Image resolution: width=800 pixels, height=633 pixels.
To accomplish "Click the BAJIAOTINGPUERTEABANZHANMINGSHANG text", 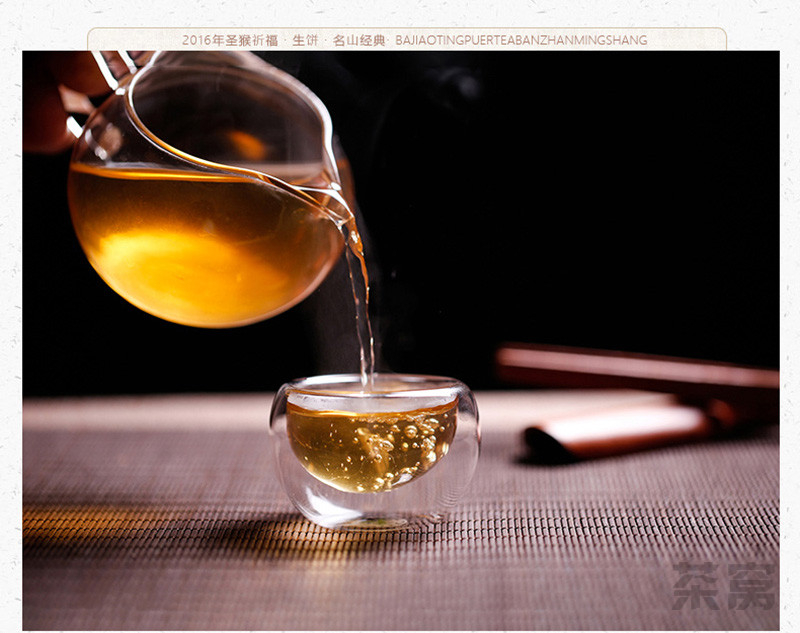I will (520, 40).
